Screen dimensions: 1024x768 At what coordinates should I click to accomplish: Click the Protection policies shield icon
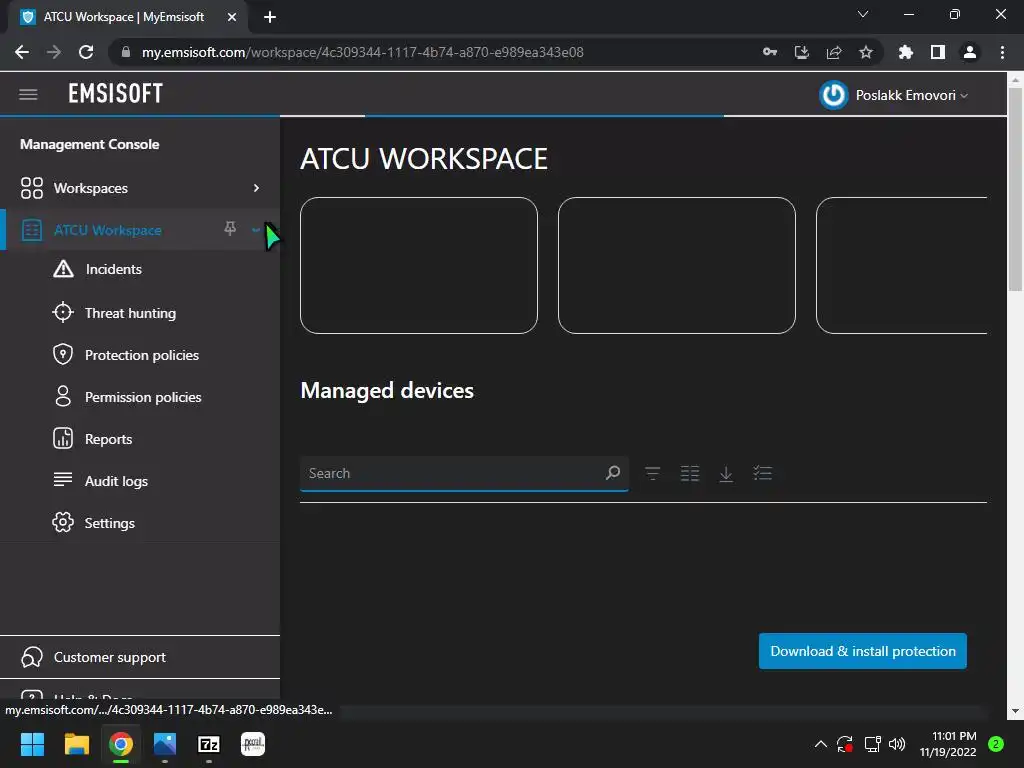63,355
